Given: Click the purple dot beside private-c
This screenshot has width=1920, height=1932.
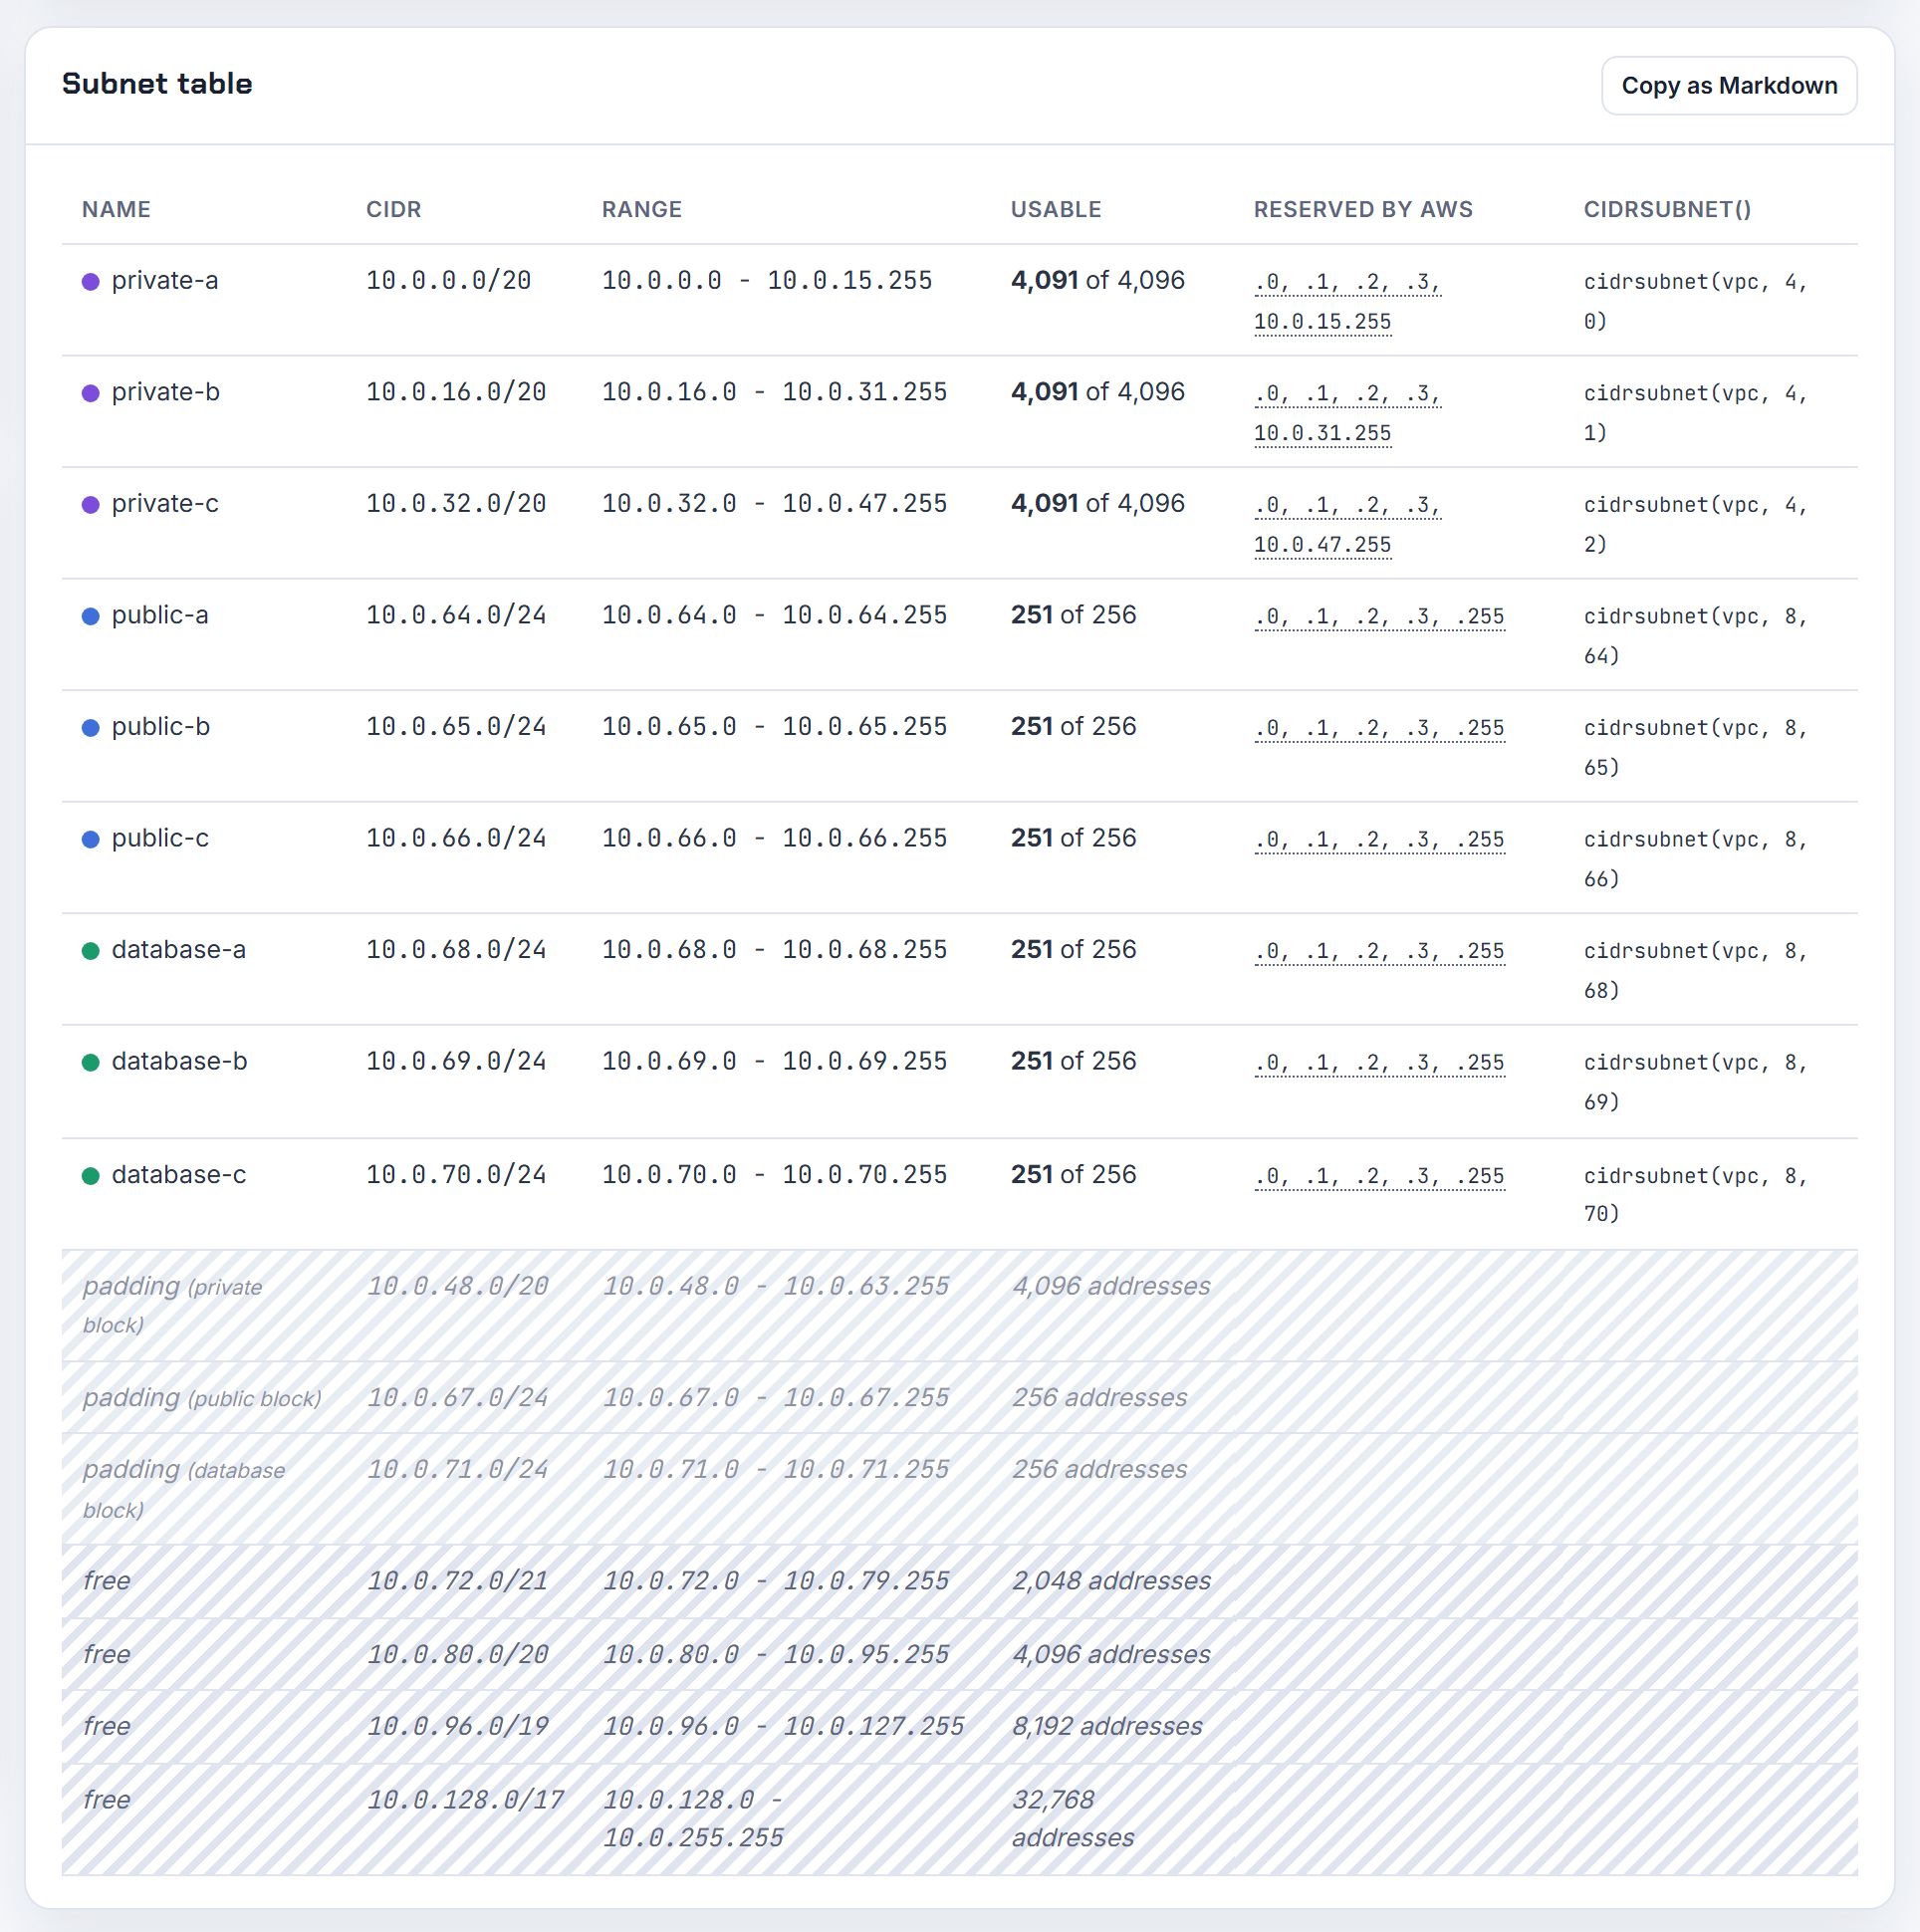Looking at the screenshot, I should 90,505.
